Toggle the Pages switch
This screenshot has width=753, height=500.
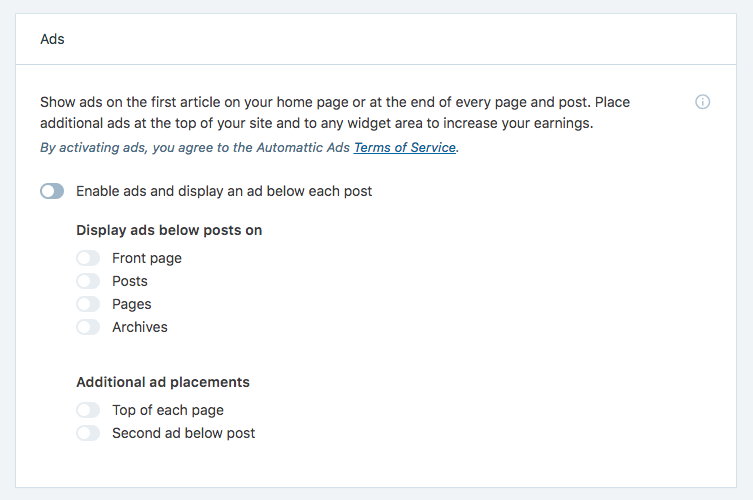coord(88,304)
